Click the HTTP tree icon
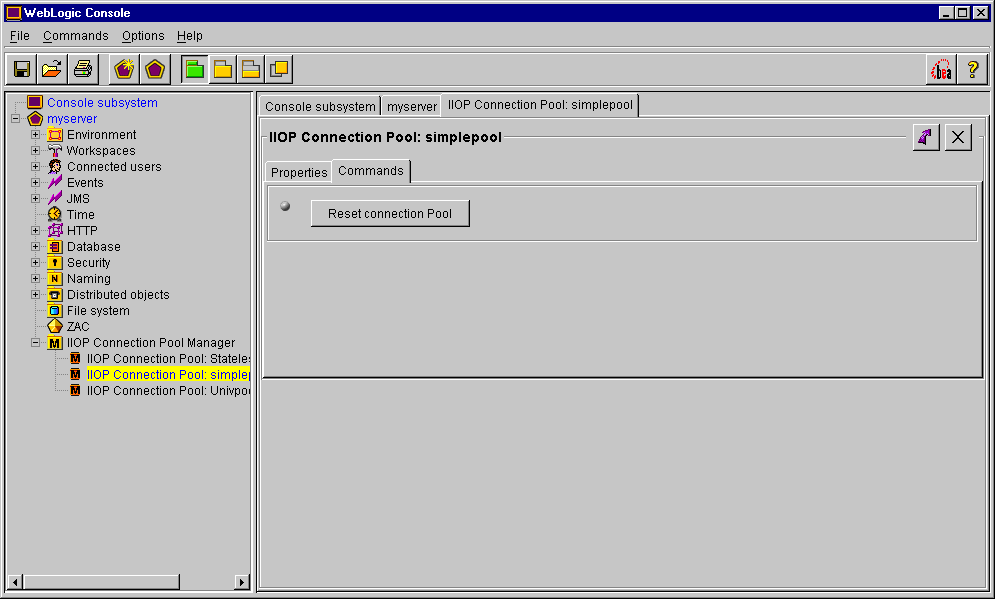 tap(55, 230)
